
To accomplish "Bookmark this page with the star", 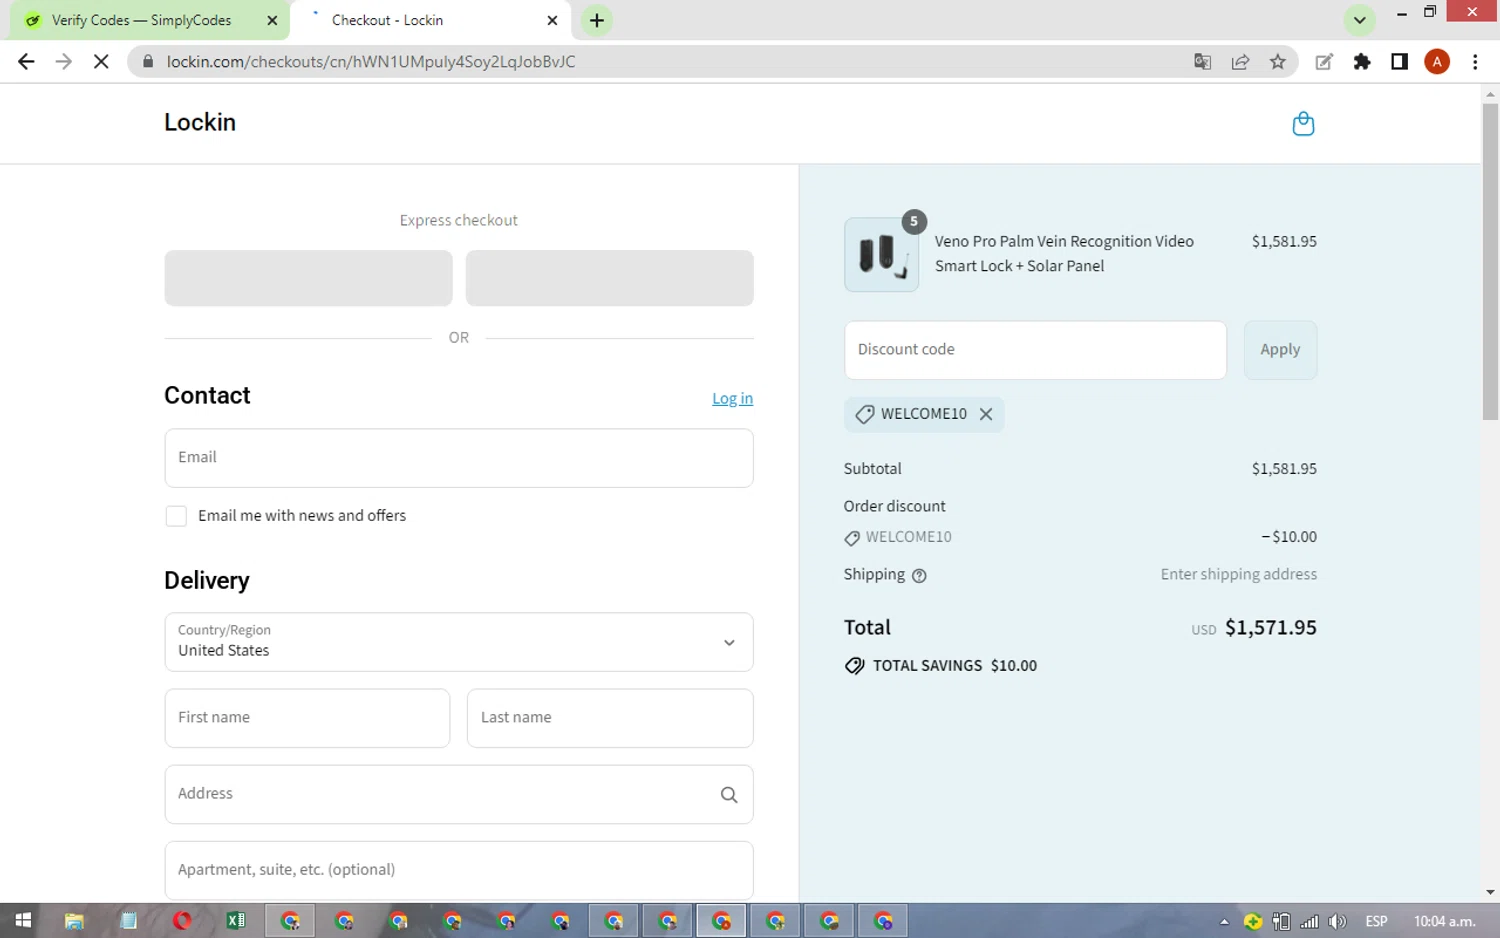I will pyautogui.click(x=1278, y=62).
